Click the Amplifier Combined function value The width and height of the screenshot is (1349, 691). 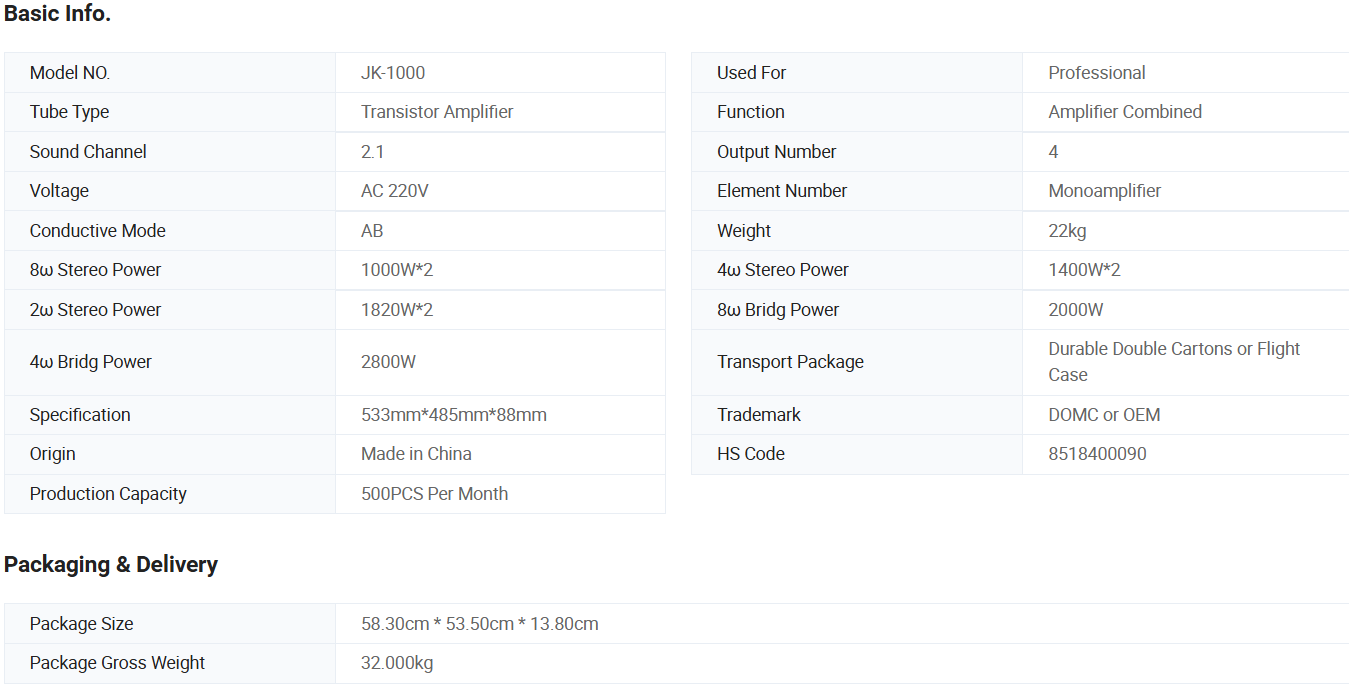click(1124, 112)
